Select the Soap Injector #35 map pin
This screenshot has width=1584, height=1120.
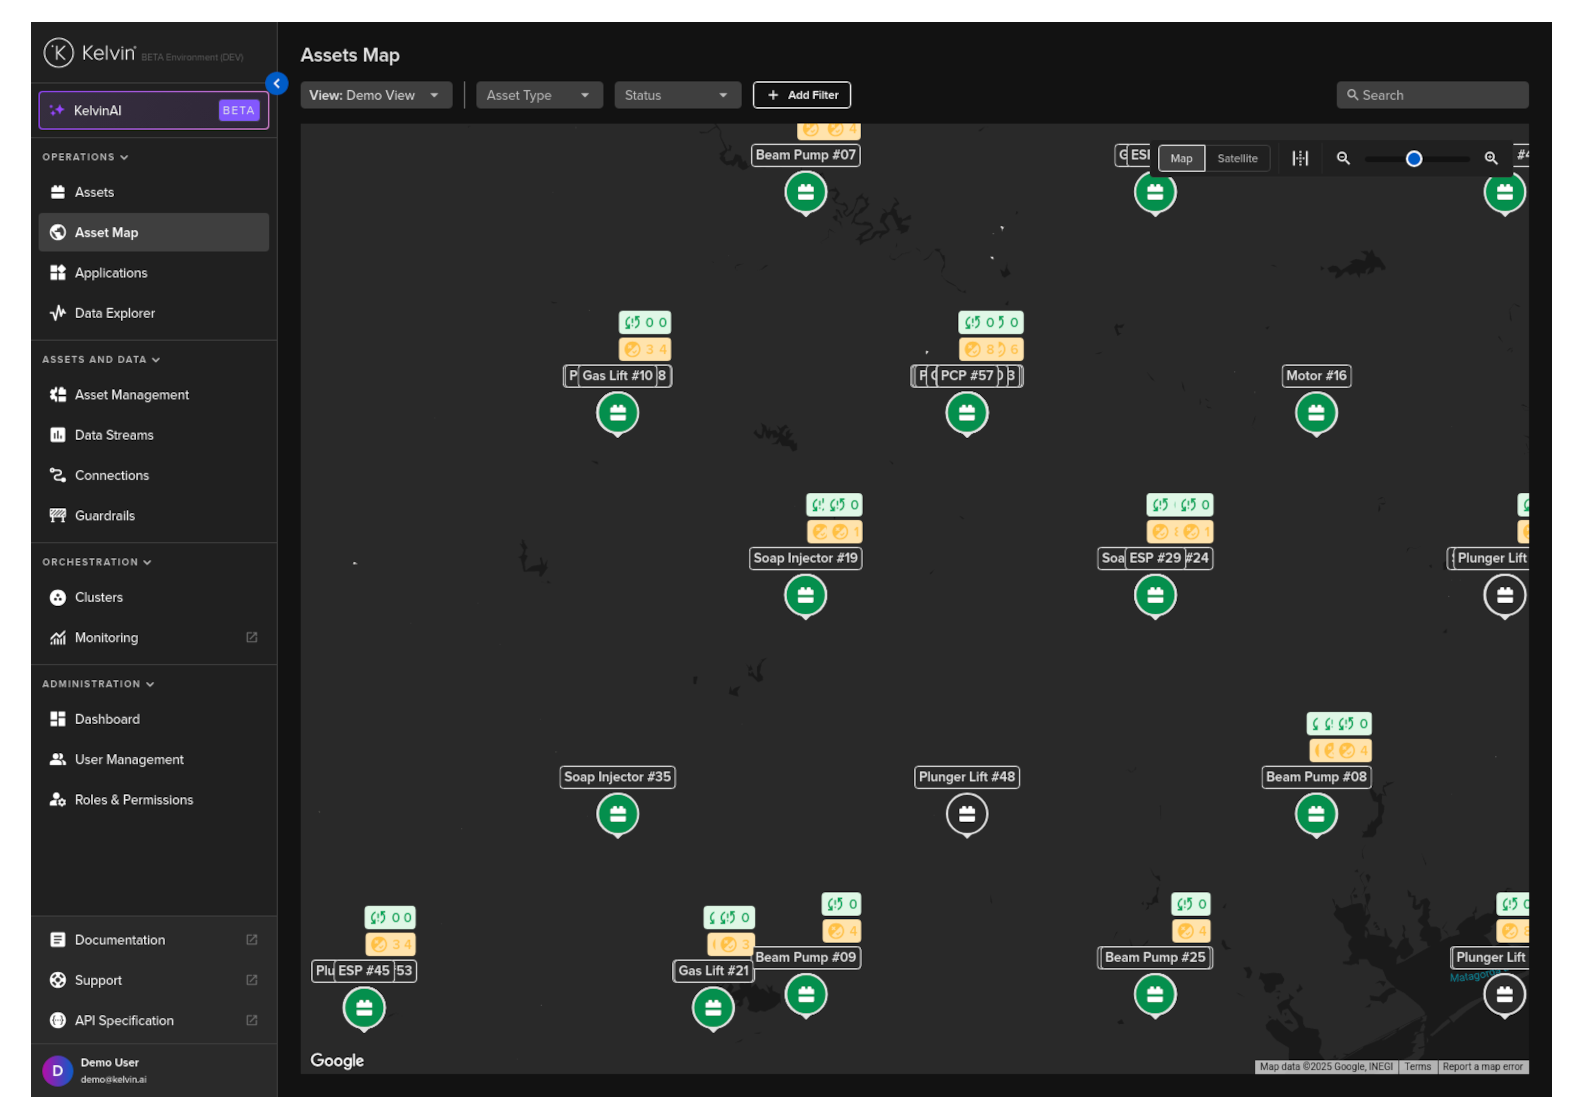pyautogui.click(x=617, y=814)
